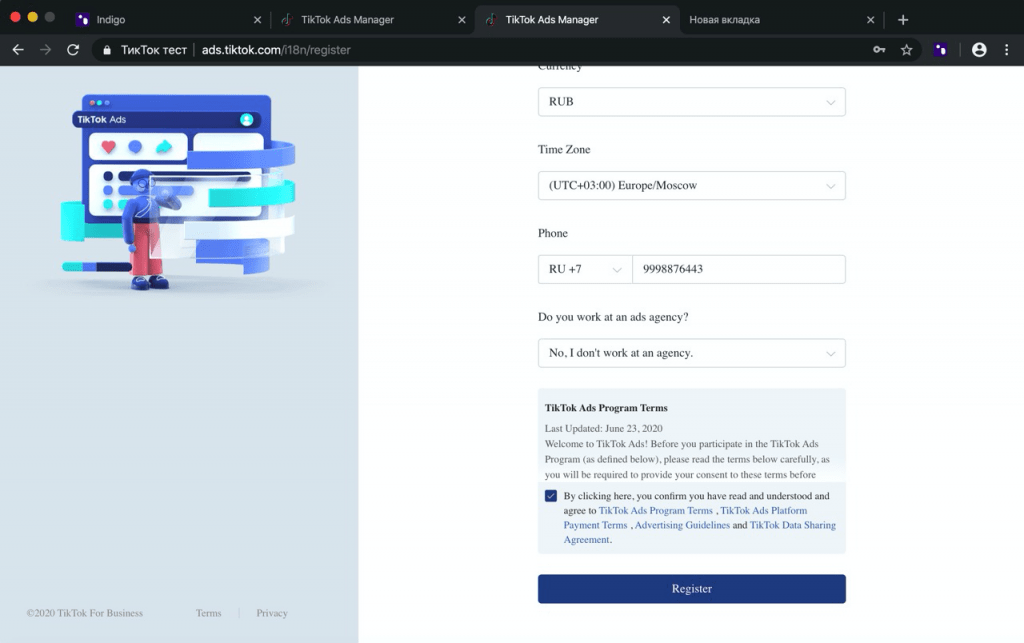Screen dimensions: 1024x643
Task: Open the Chrome three-dot menu
Action: pyautogui.click(x=1006, y=49)
